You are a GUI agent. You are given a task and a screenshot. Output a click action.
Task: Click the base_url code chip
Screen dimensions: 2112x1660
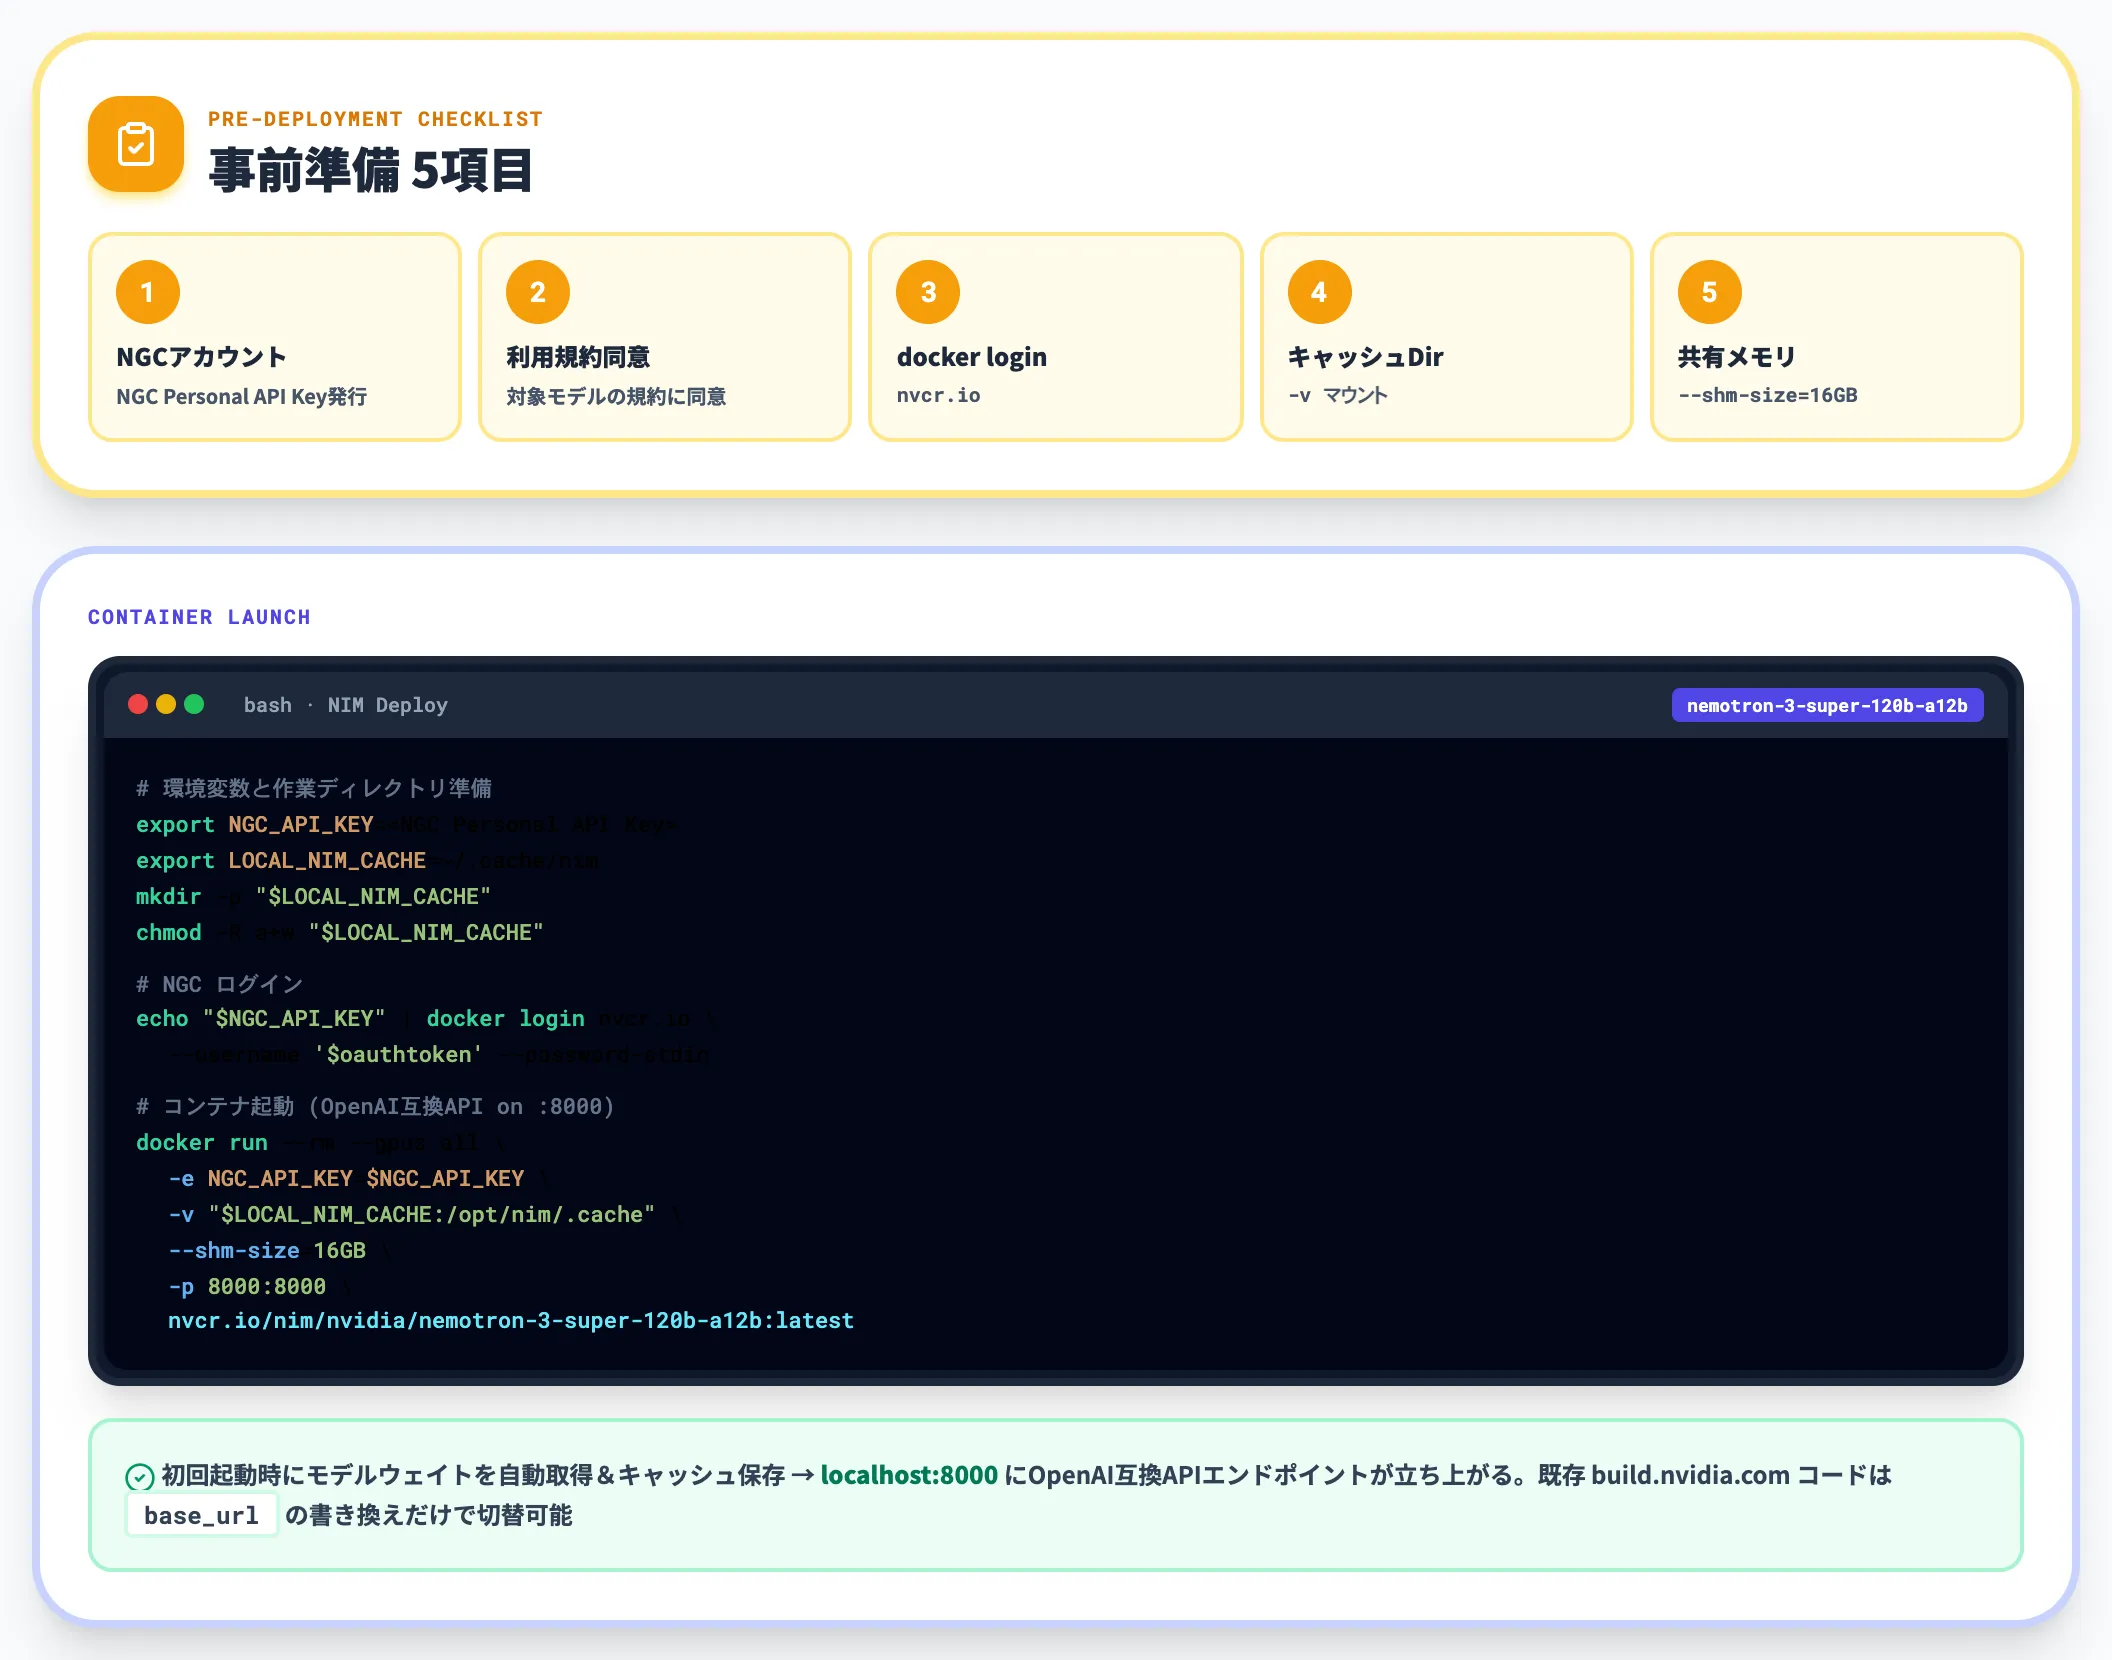click(x=201, y=1515)
